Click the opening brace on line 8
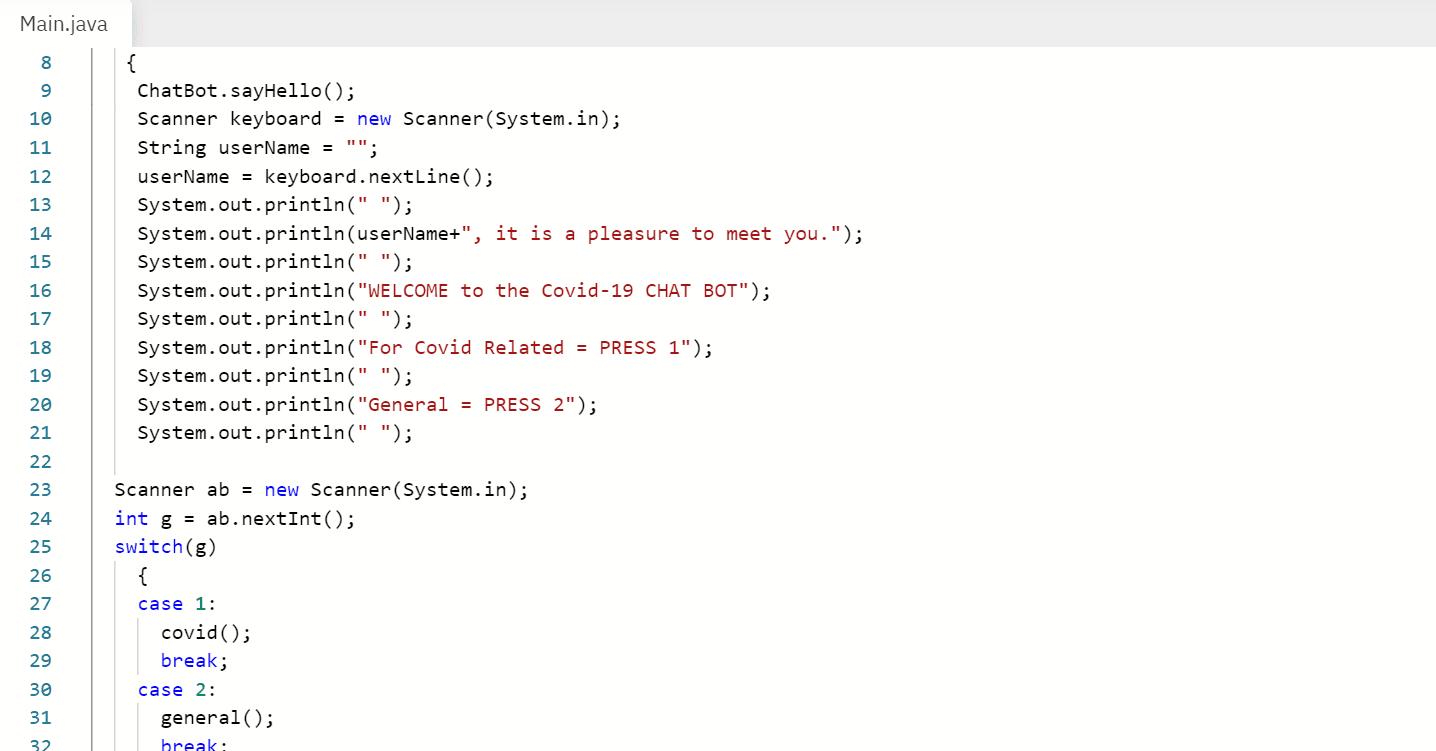This screenshot has height=751, width=1436. [x=132, y=63]
